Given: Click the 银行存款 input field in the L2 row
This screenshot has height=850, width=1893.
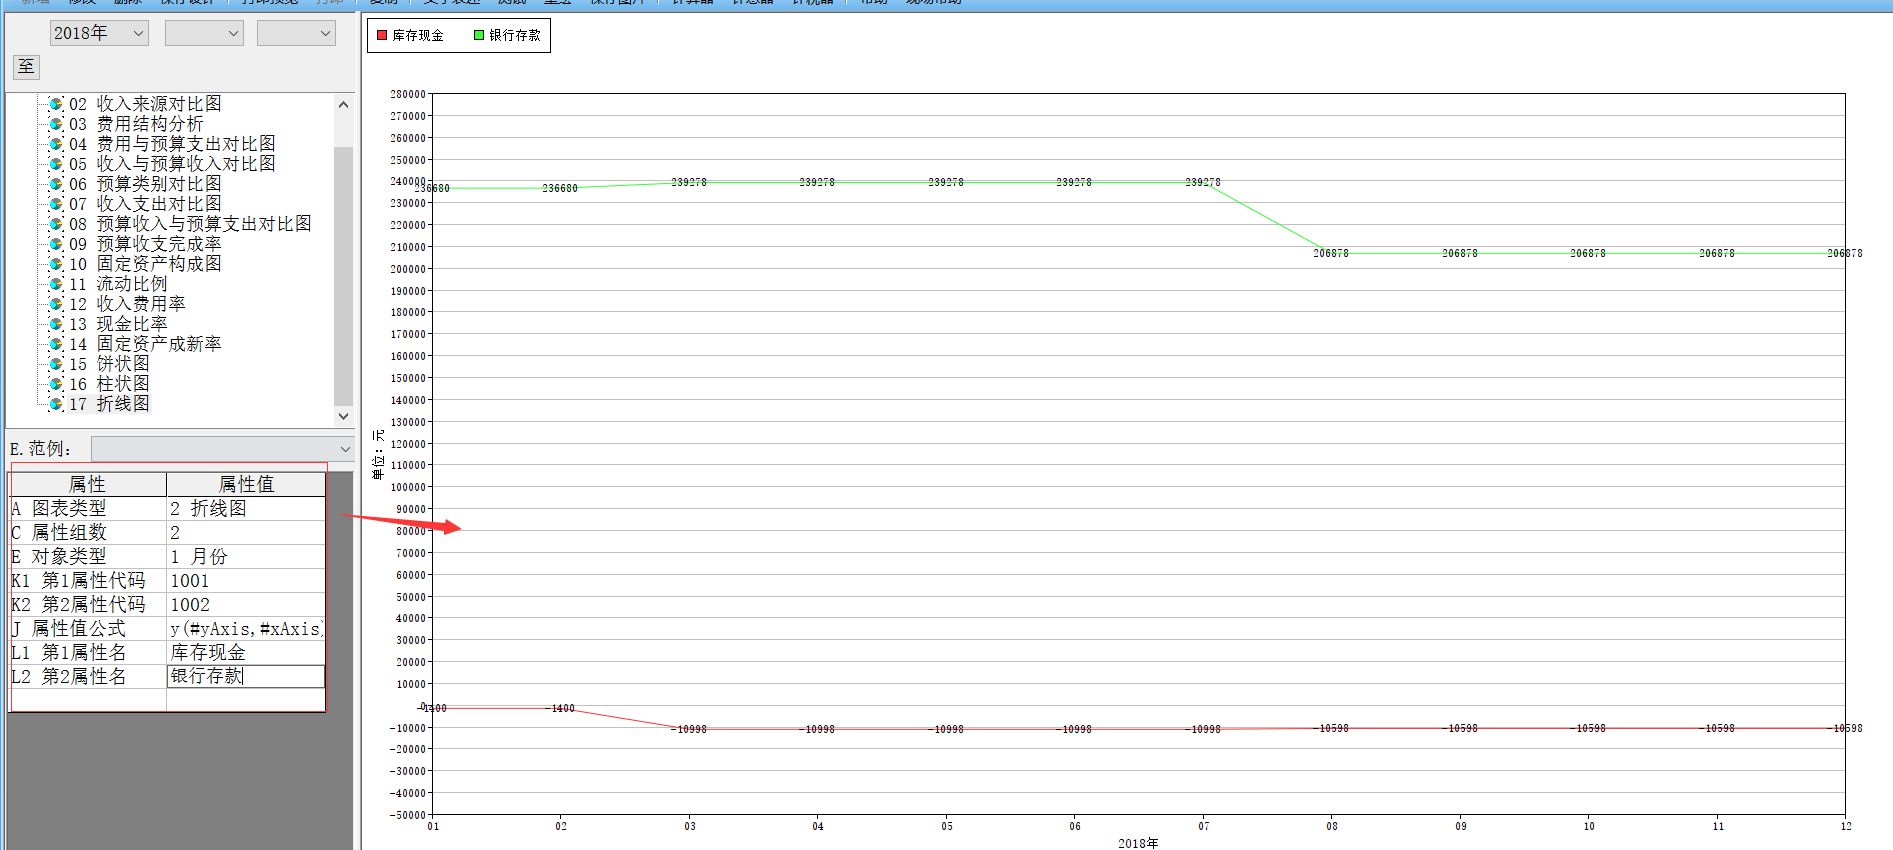Looking at the screenshot, I should tap(245, 676).
